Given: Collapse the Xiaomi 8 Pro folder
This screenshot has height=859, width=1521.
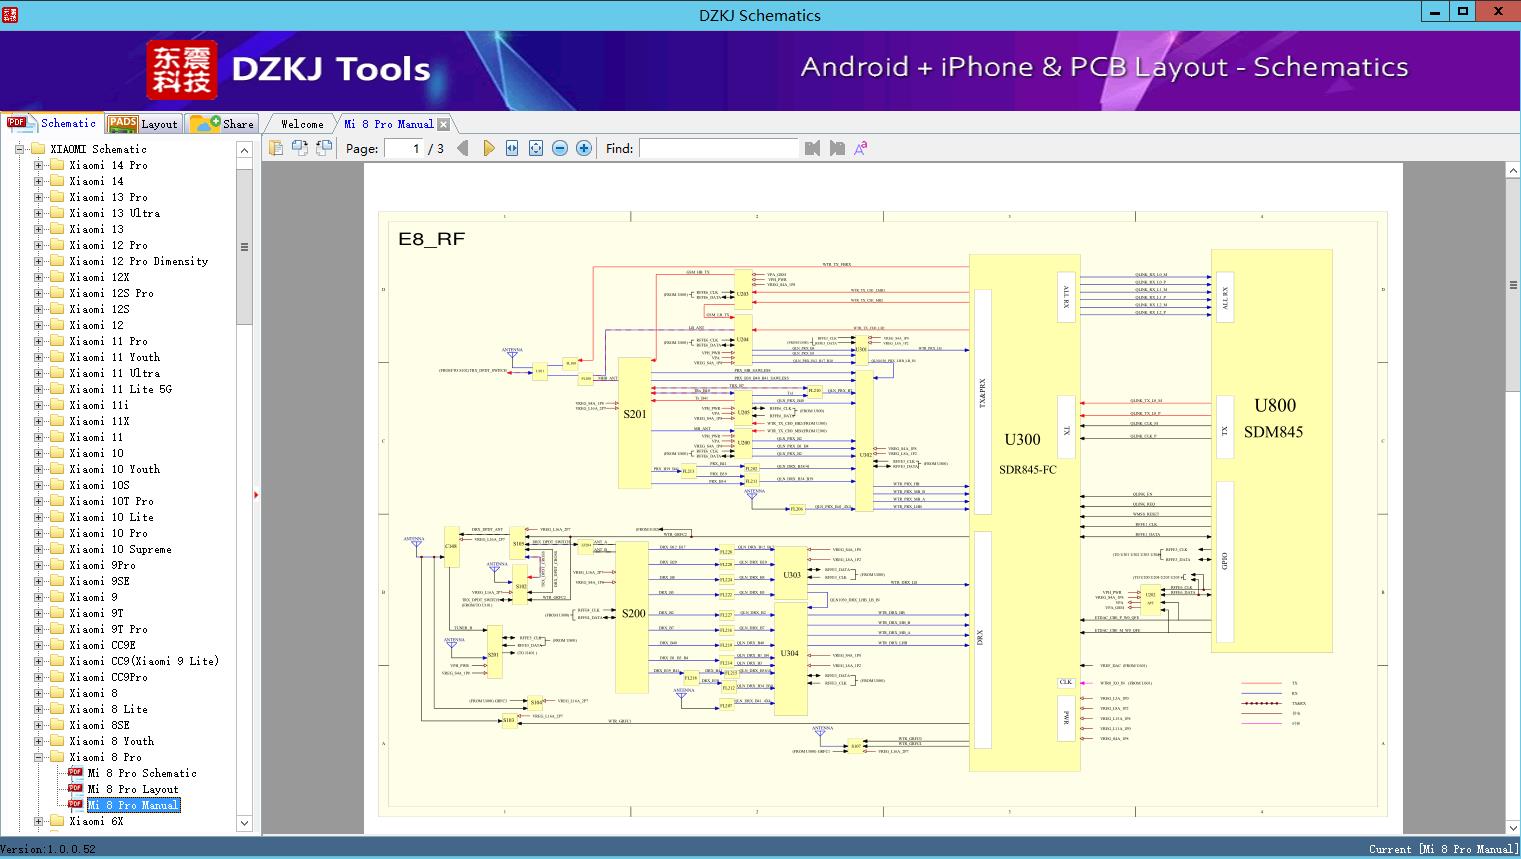Looking at the screenshot, I should (x=38, y=757).
